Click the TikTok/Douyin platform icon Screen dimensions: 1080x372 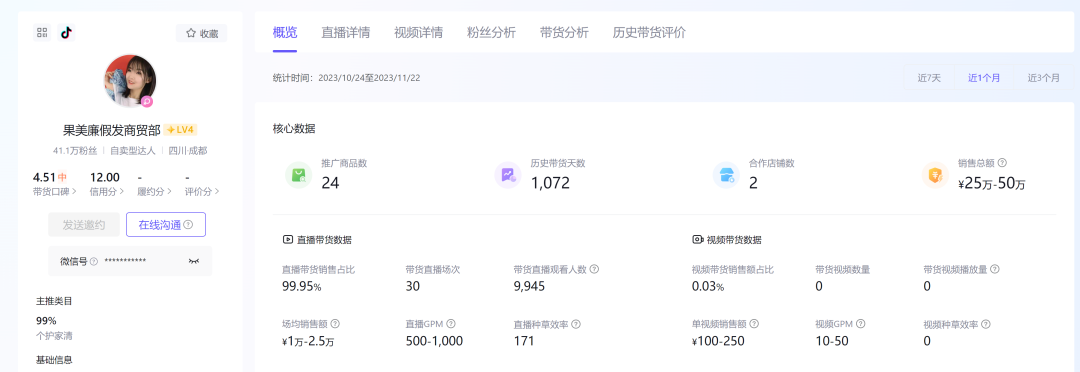click(66, 32)
